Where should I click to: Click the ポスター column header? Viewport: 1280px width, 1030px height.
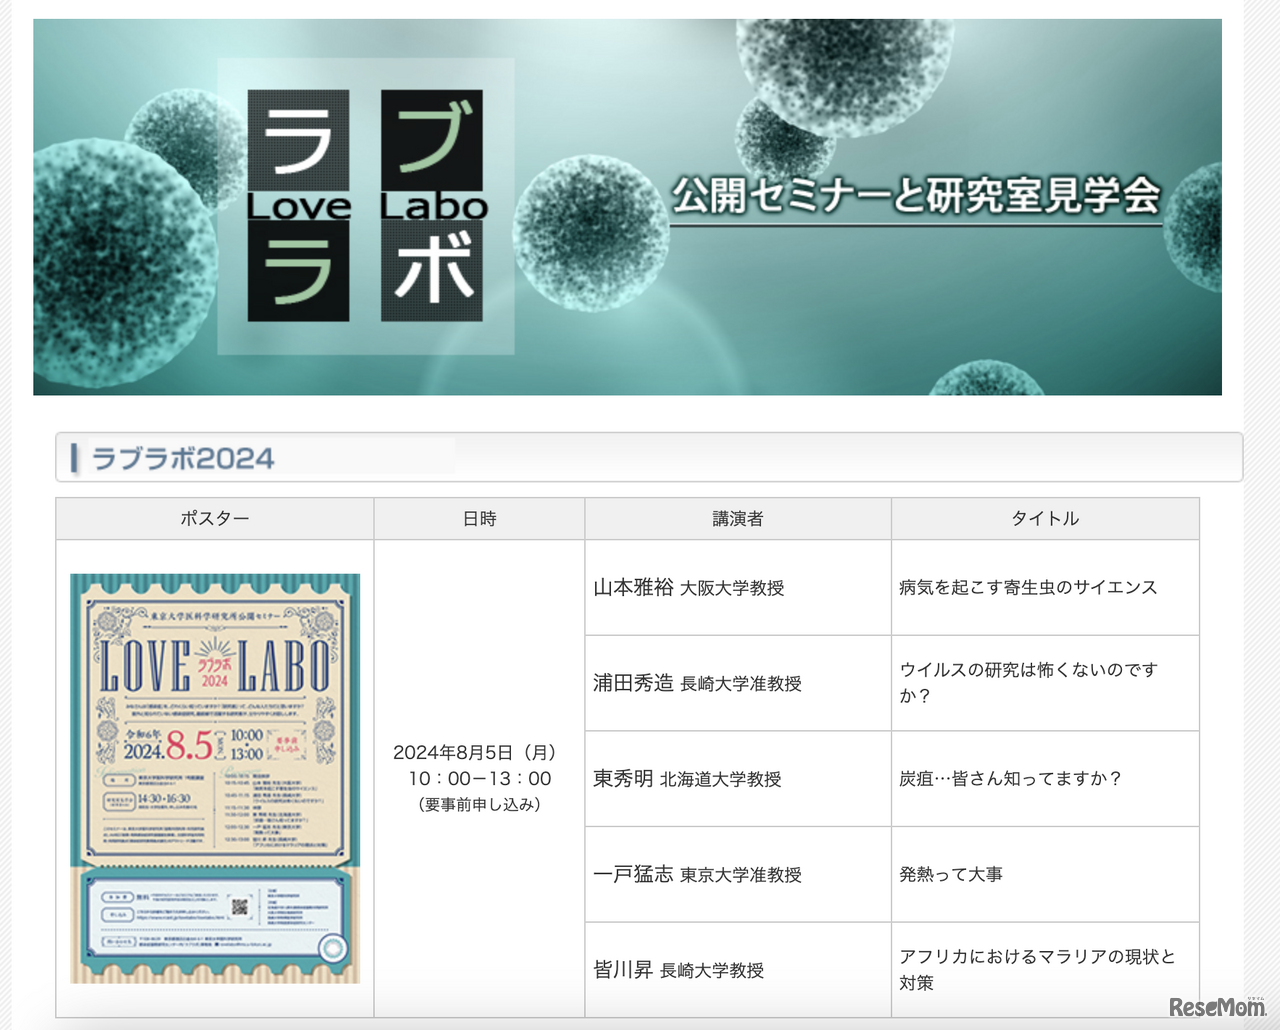coord(214,518)
